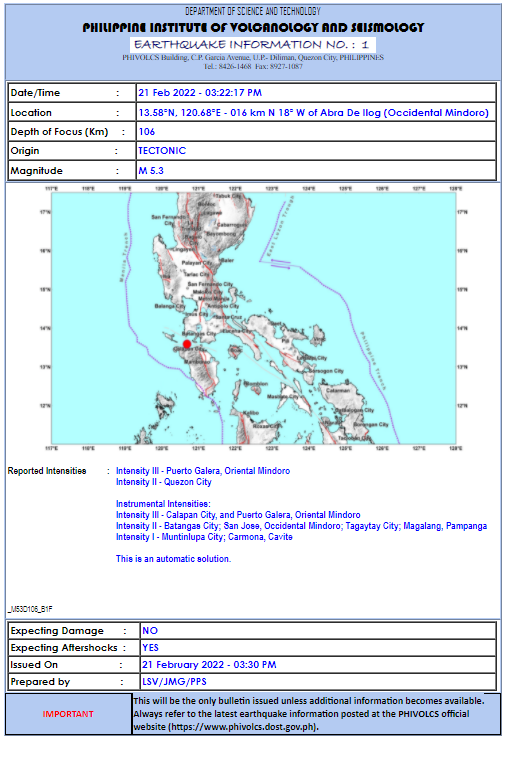The height and width of the screenshot is (757, 513).
Task: Click the 'Location' row label
Action: (31, 112)
